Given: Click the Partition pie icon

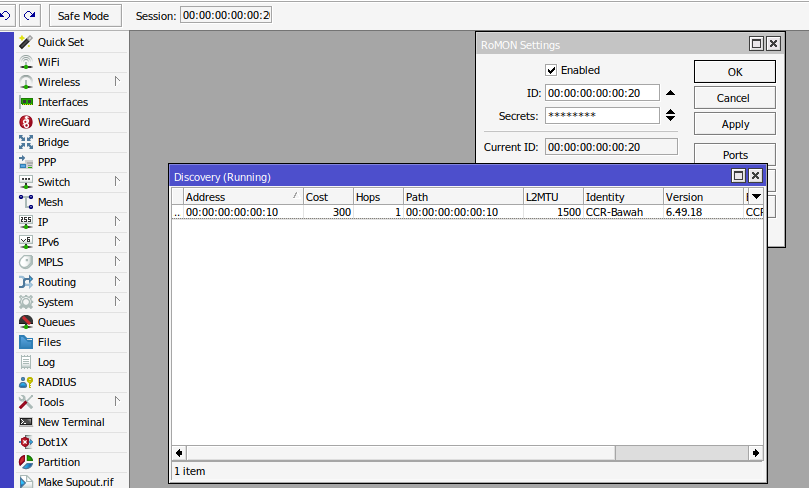Looking at the screenshot, I should click(x=26, y=462).
